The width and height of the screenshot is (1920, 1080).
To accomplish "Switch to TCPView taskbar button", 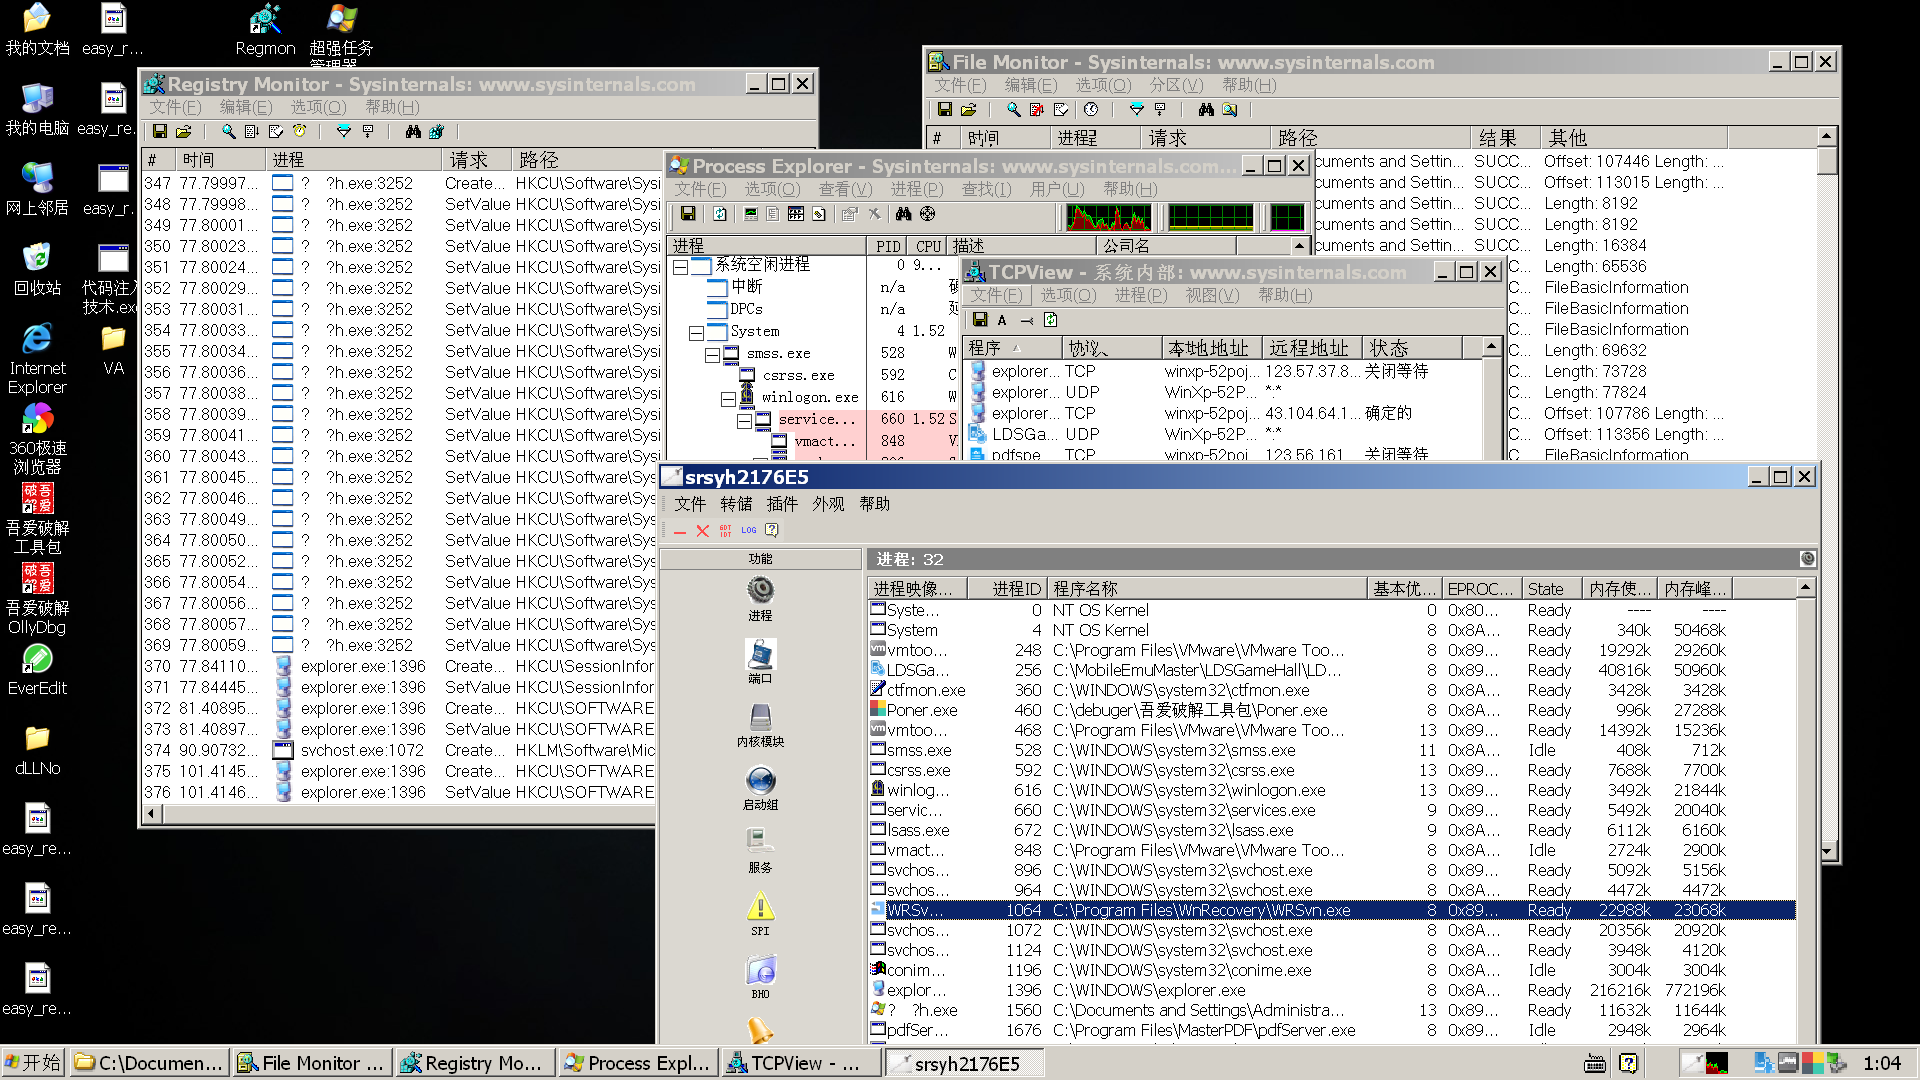I will point(804,1063).
